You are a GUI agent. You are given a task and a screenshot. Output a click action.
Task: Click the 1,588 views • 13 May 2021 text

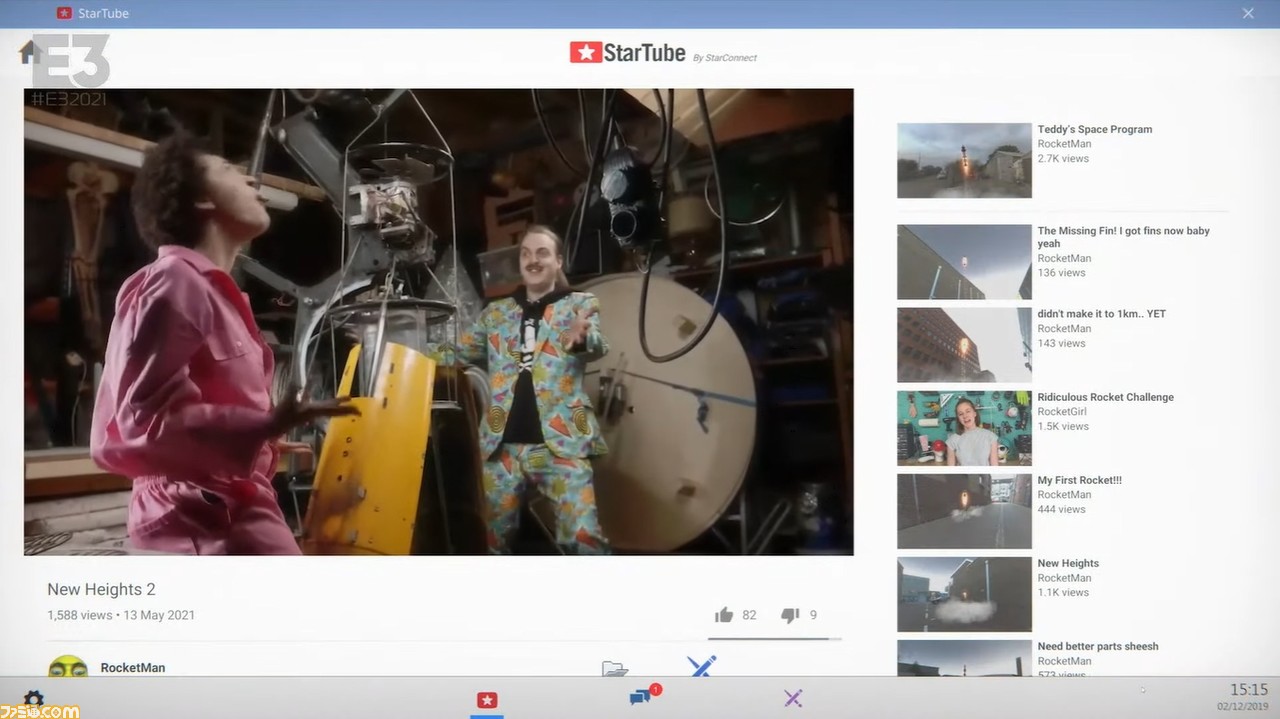click(x=121, y=615)
